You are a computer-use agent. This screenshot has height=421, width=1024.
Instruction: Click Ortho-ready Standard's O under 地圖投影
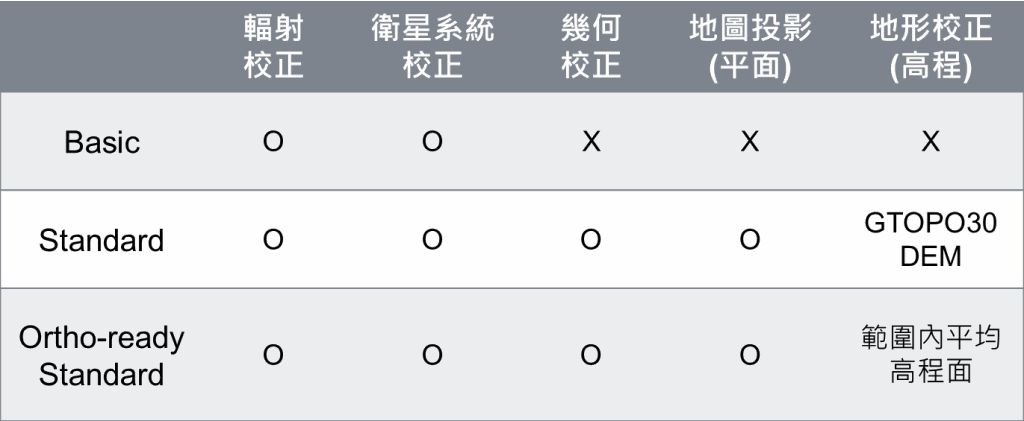coord(750,355)
